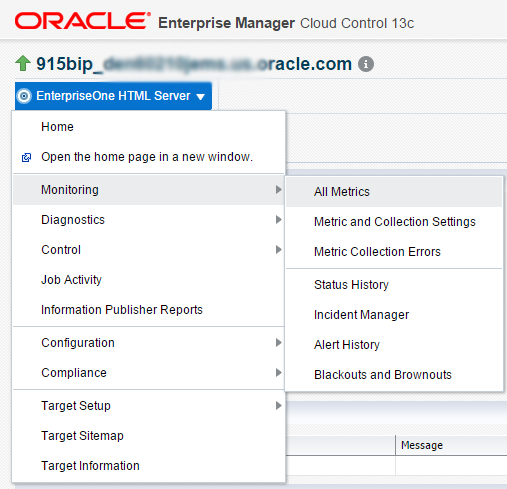Open Blackouts and Brownouts
This screenshot has height=489, width=507.
point(394,375)
